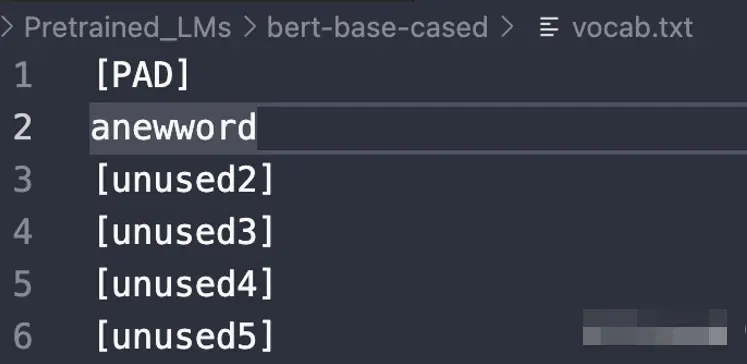Place the cursor in the [PAD] line
Viewport: 747px width, 364px height.
[x=143, y=75]
